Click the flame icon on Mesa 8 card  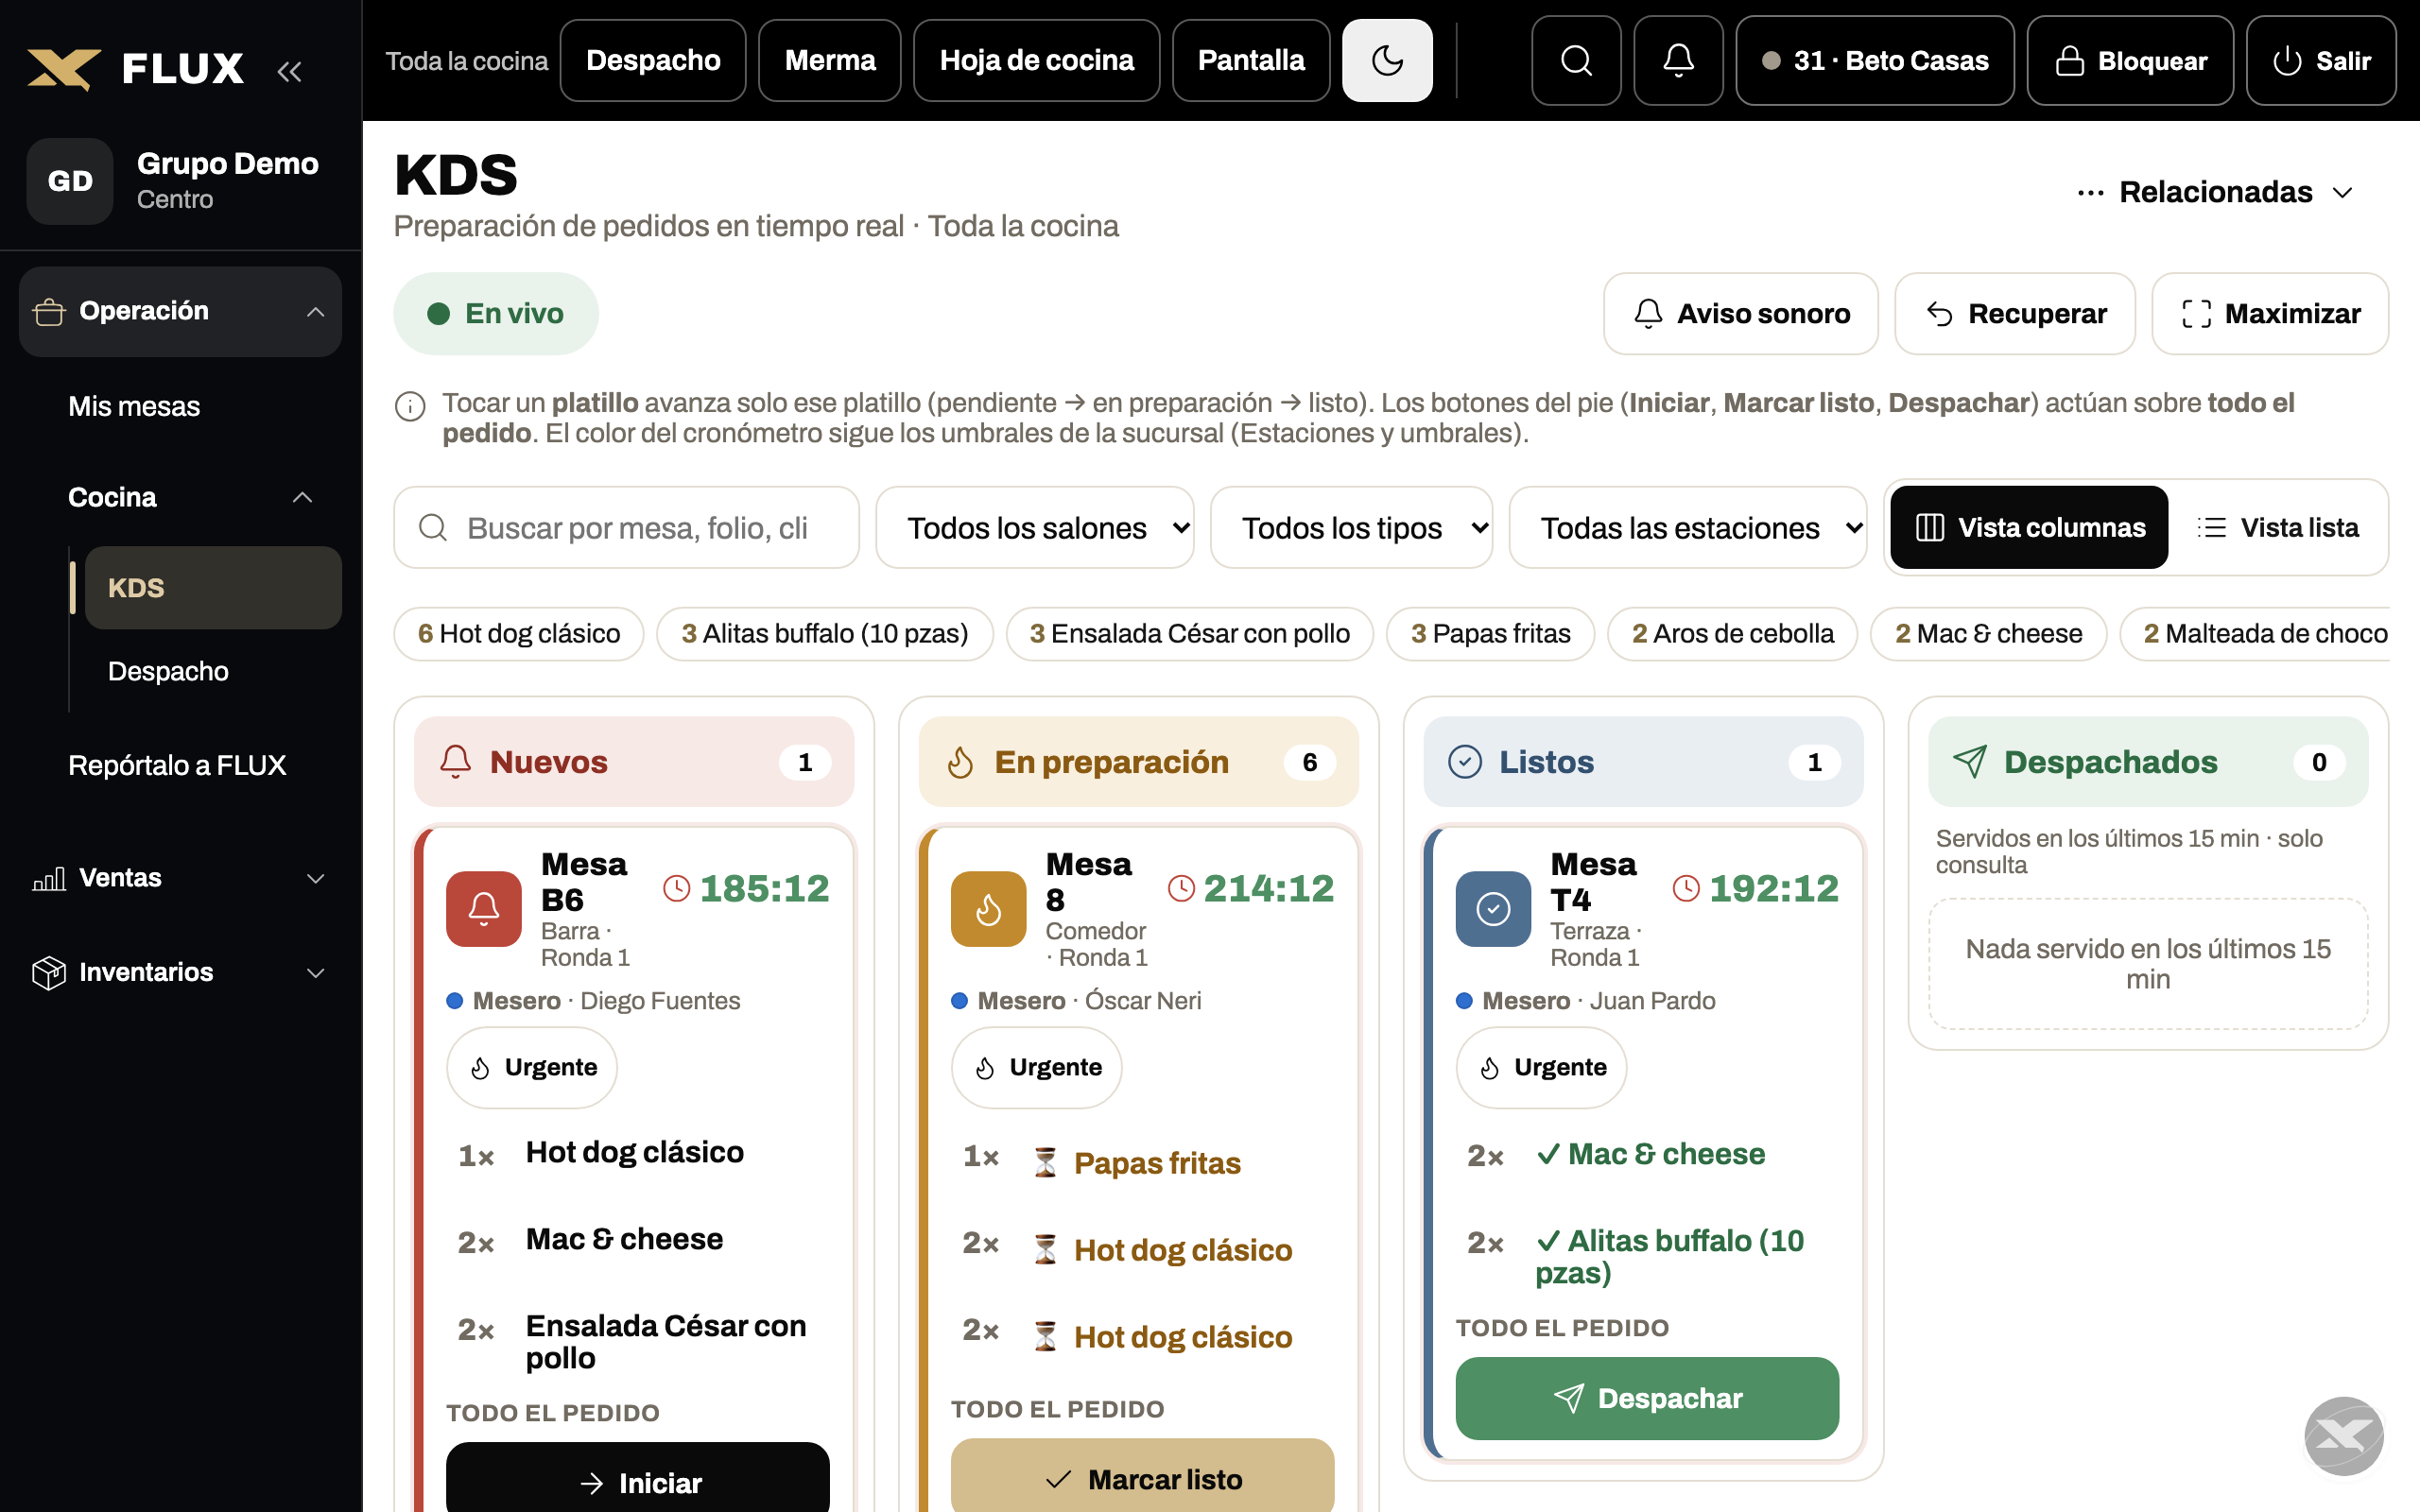tap(988, 909)
